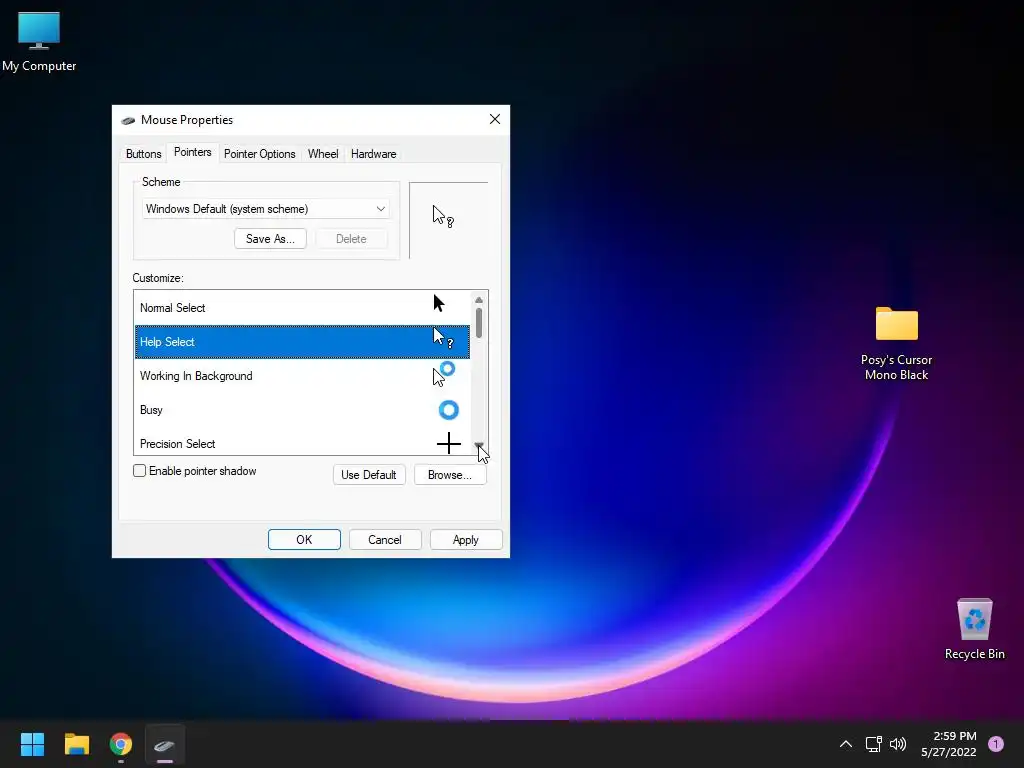Open the clock and date flyout
This screenshot has width=1024, height=768.
(949, 744)
